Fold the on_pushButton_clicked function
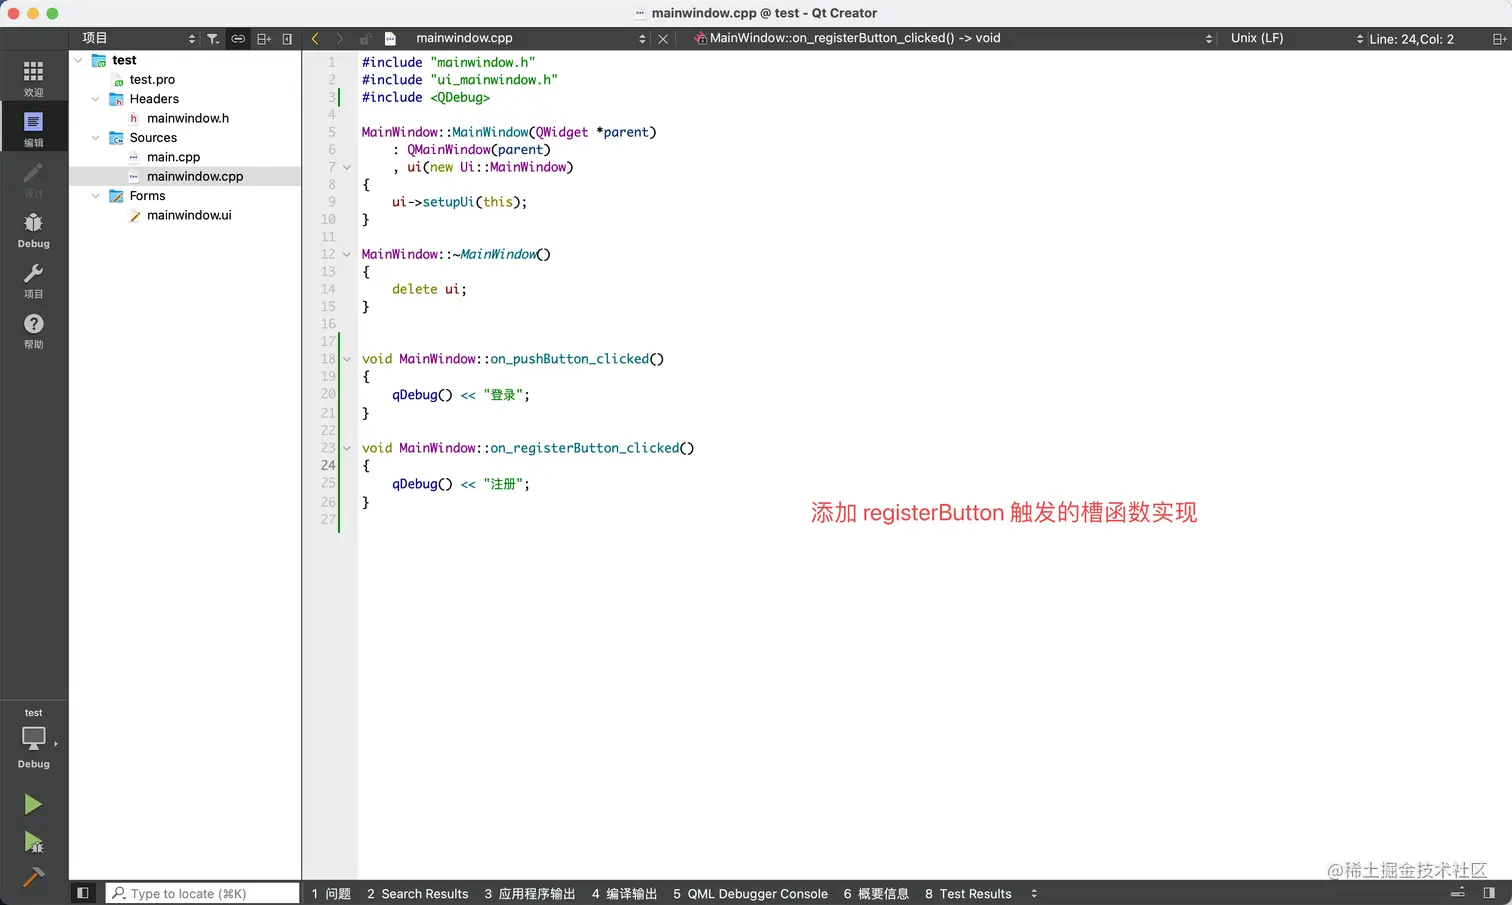 347,359
